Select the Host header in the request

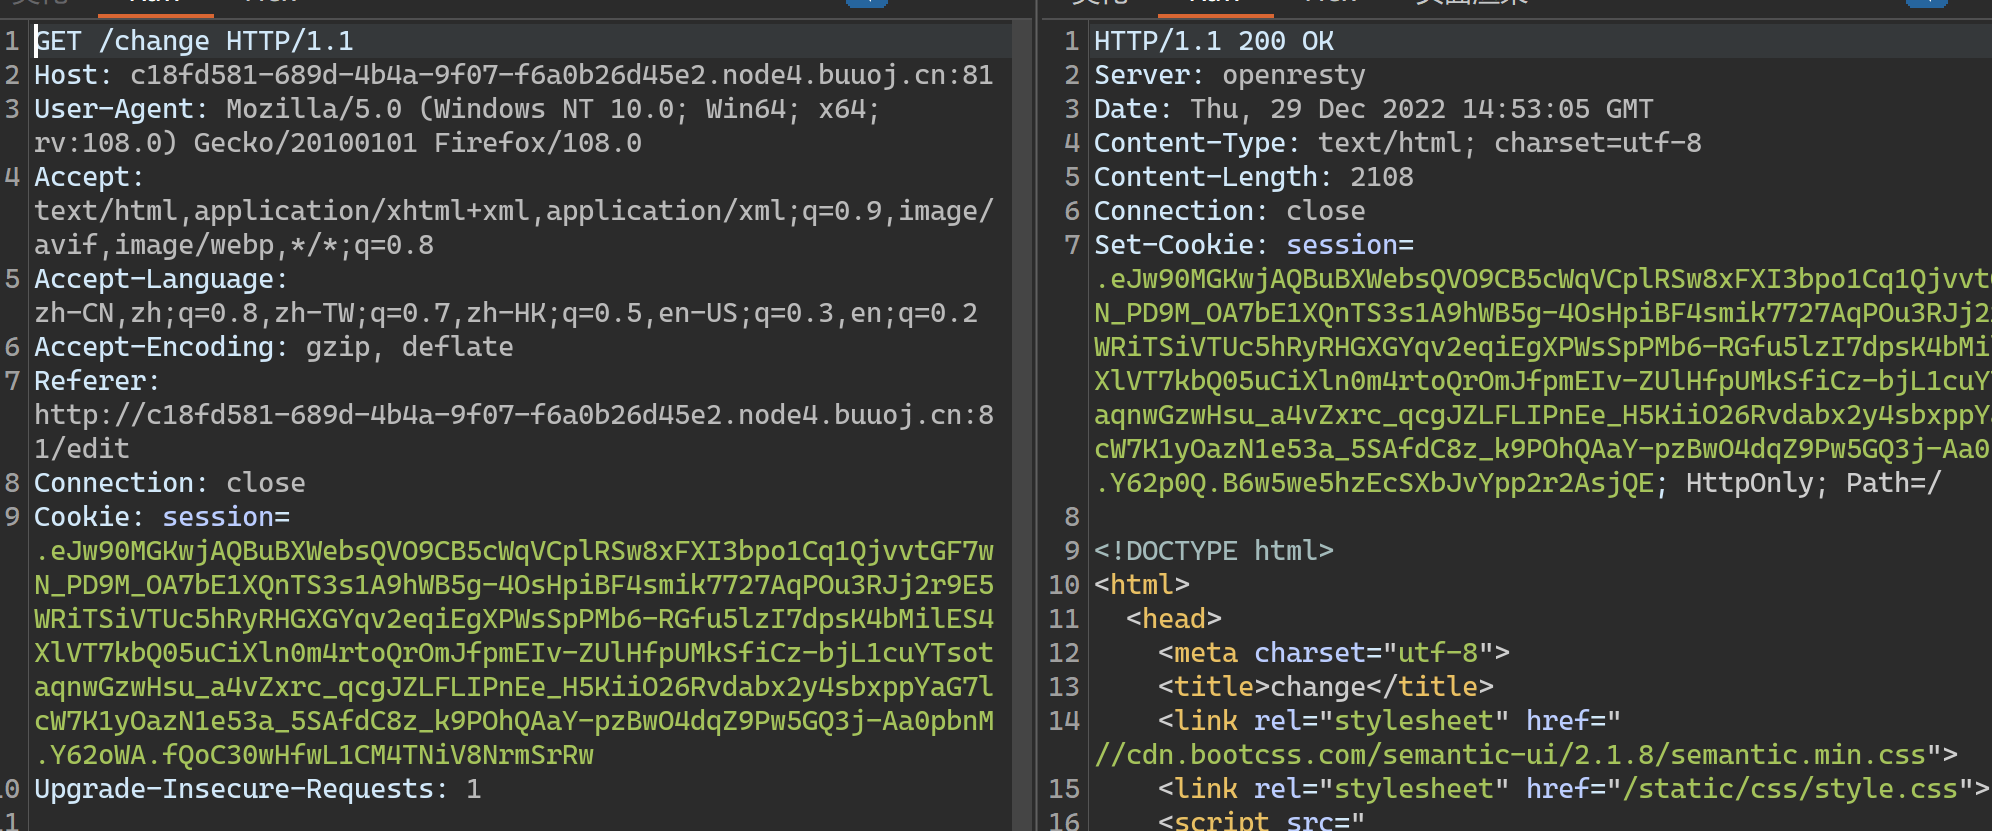pyautogui.click(x=513, y=75)
